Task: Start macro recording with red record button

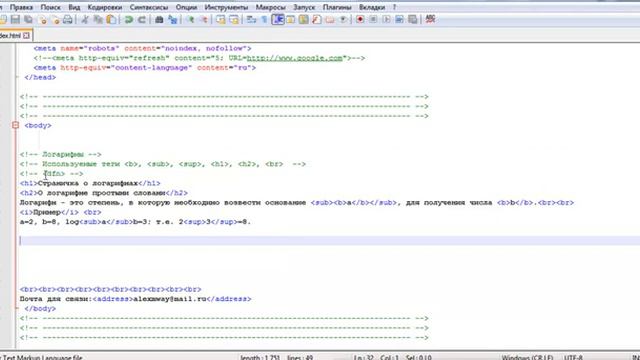Action: (360, 19)
